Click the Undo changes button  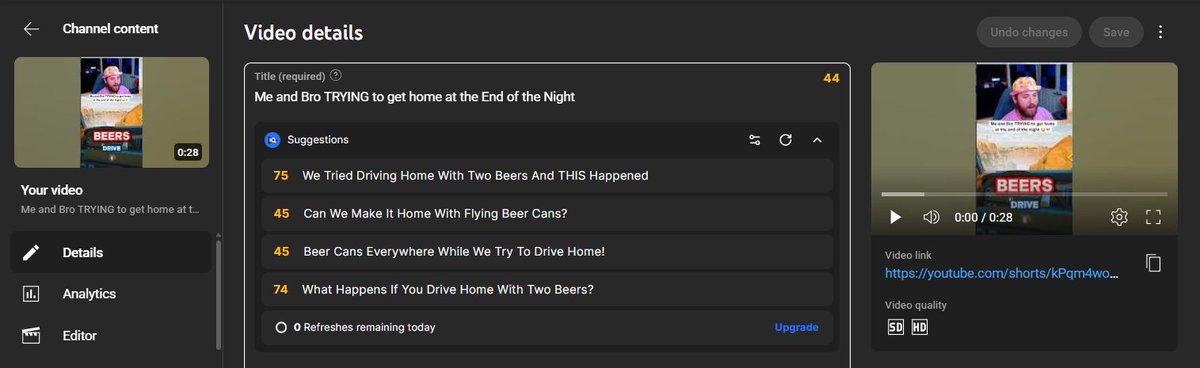(1029, 32)
